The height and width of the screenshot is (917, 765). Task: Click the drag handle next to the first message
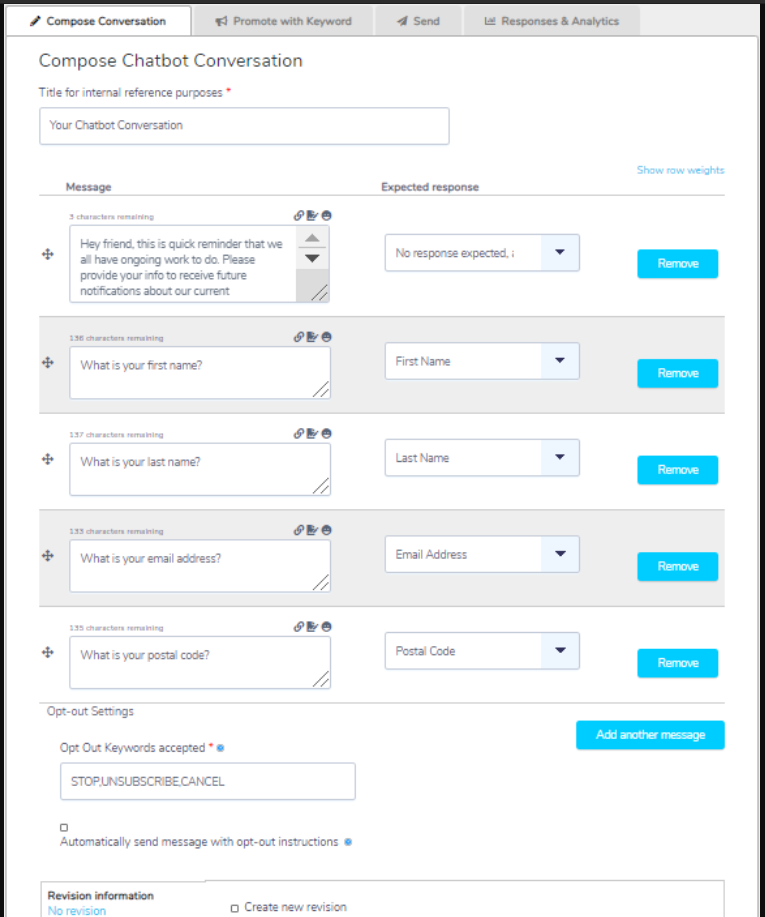coord(47,254)
